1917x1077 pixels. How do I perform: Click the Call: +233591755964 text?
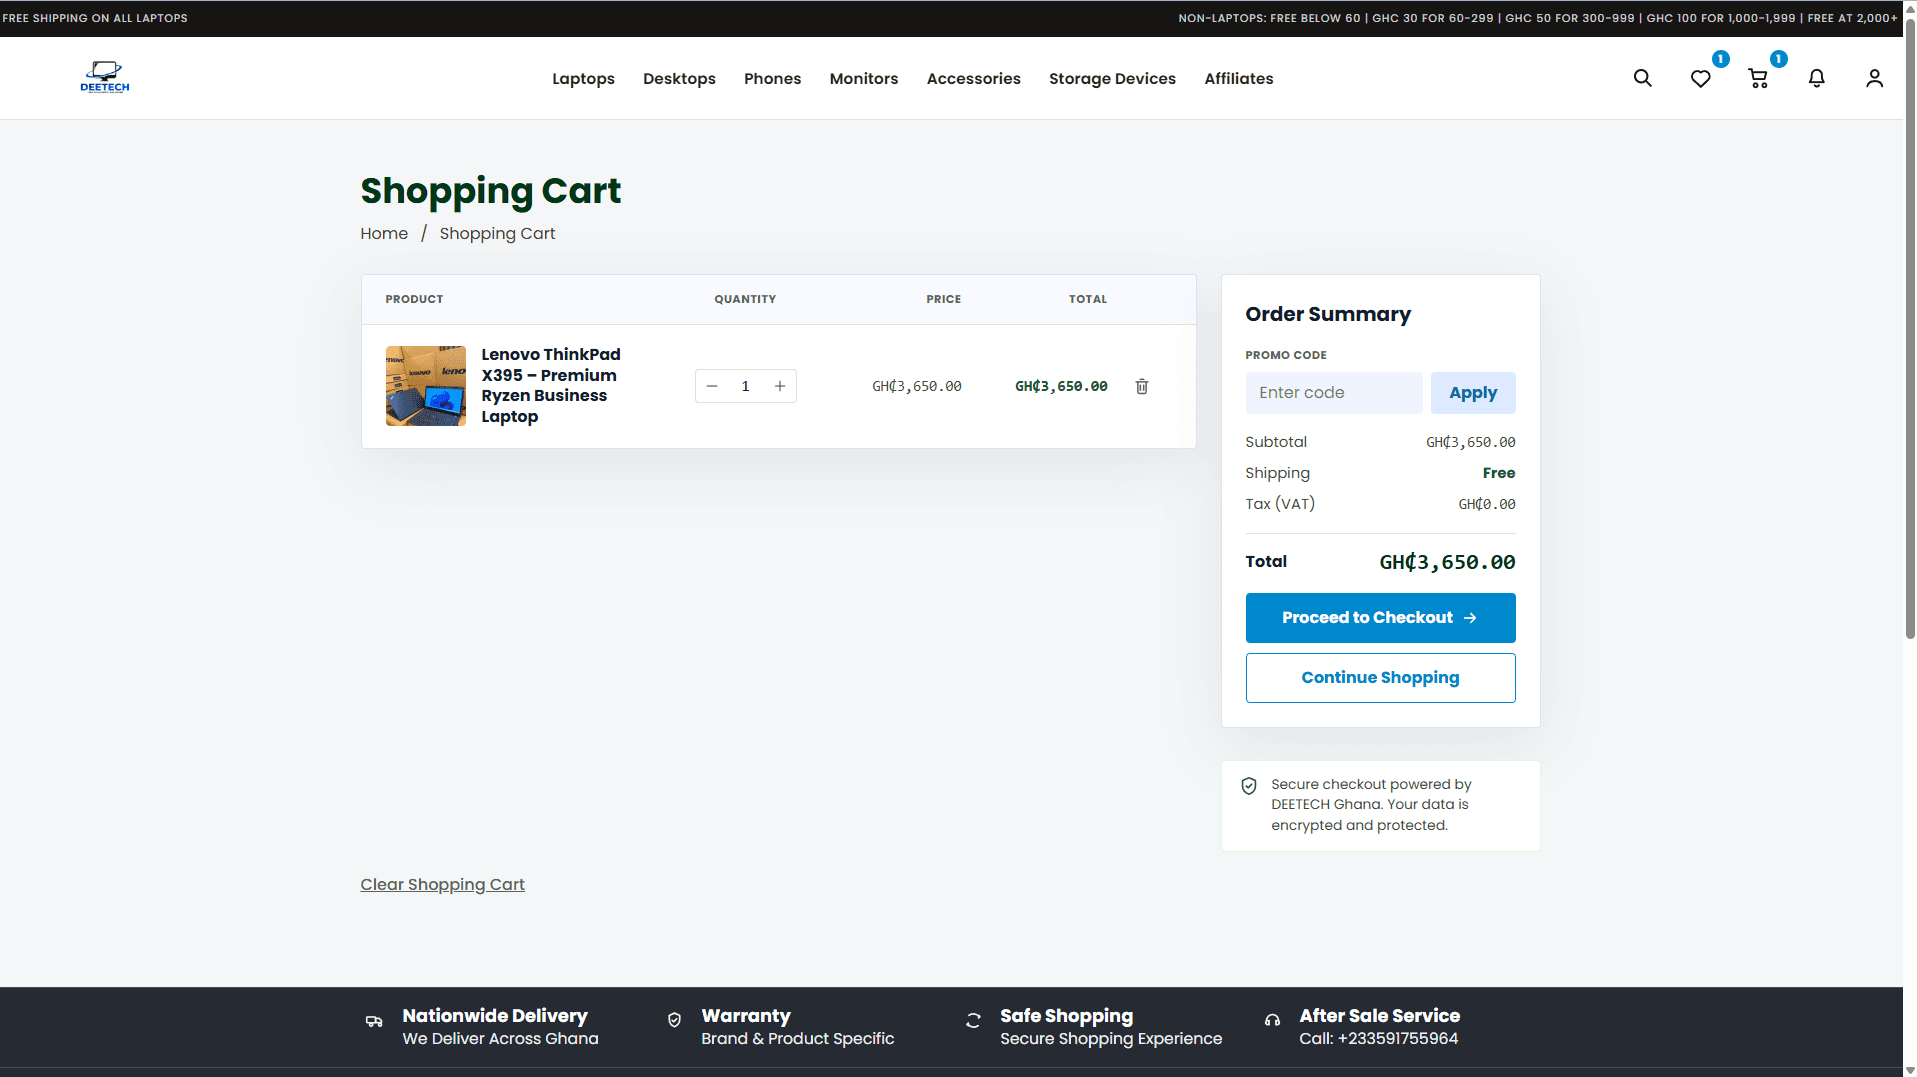point(1378,1039)
